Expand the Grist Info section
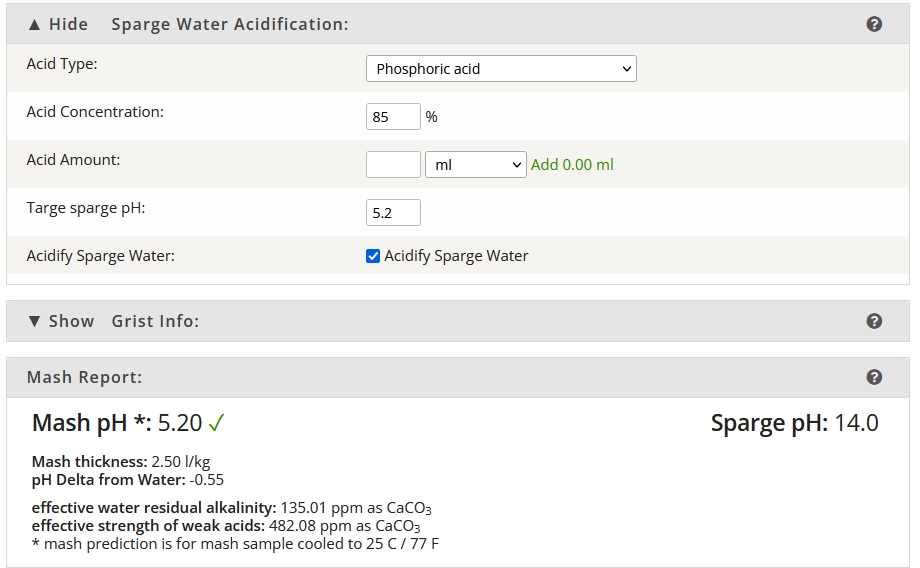The width and height of the screenshot is (920, 568). pos(61,321)
